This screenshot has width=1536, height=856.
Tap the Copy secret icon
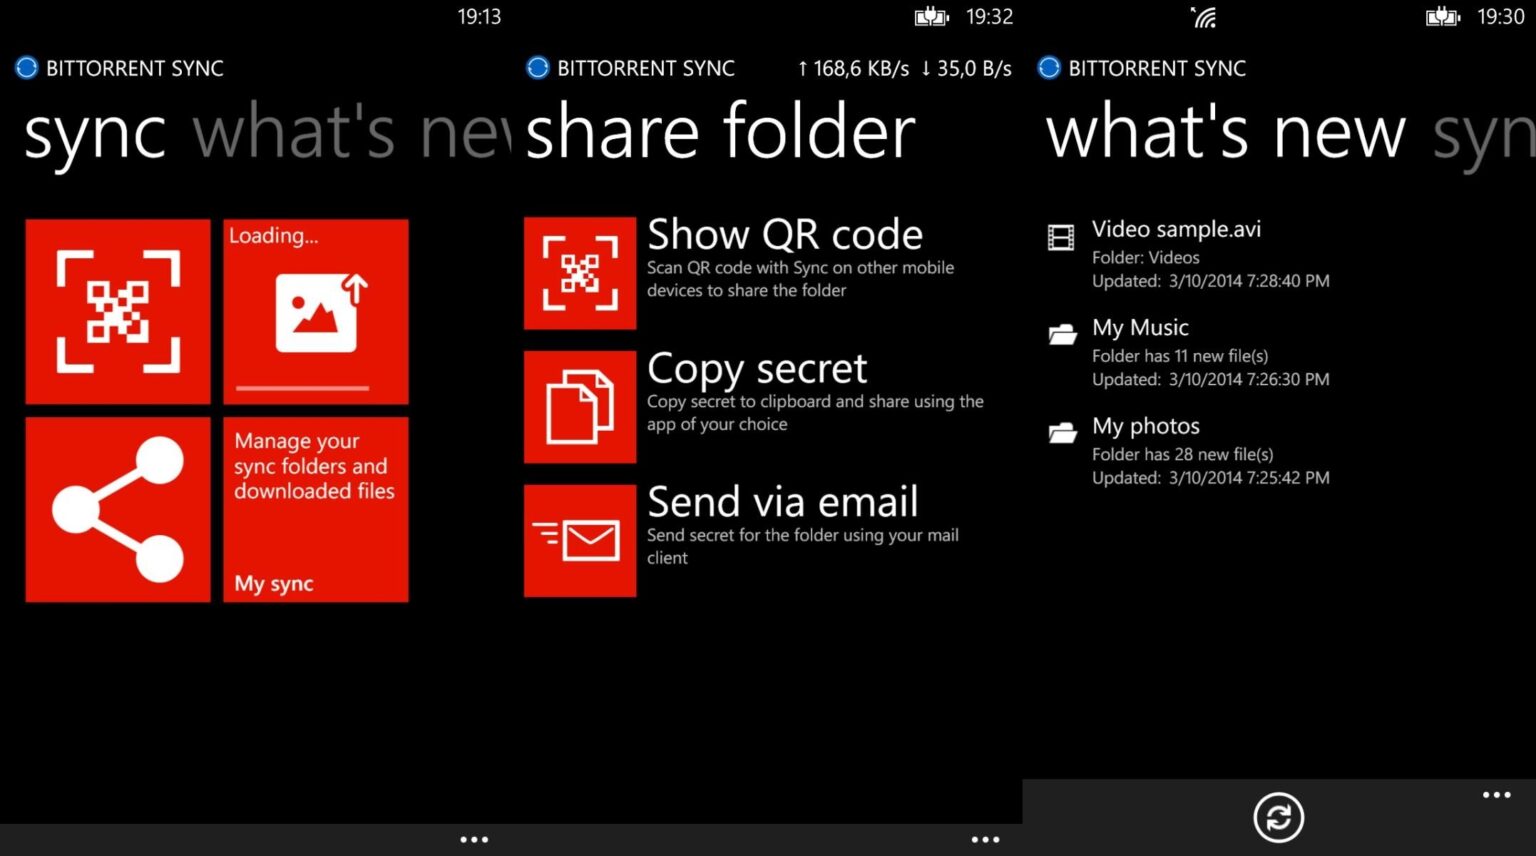pos(580,407)
